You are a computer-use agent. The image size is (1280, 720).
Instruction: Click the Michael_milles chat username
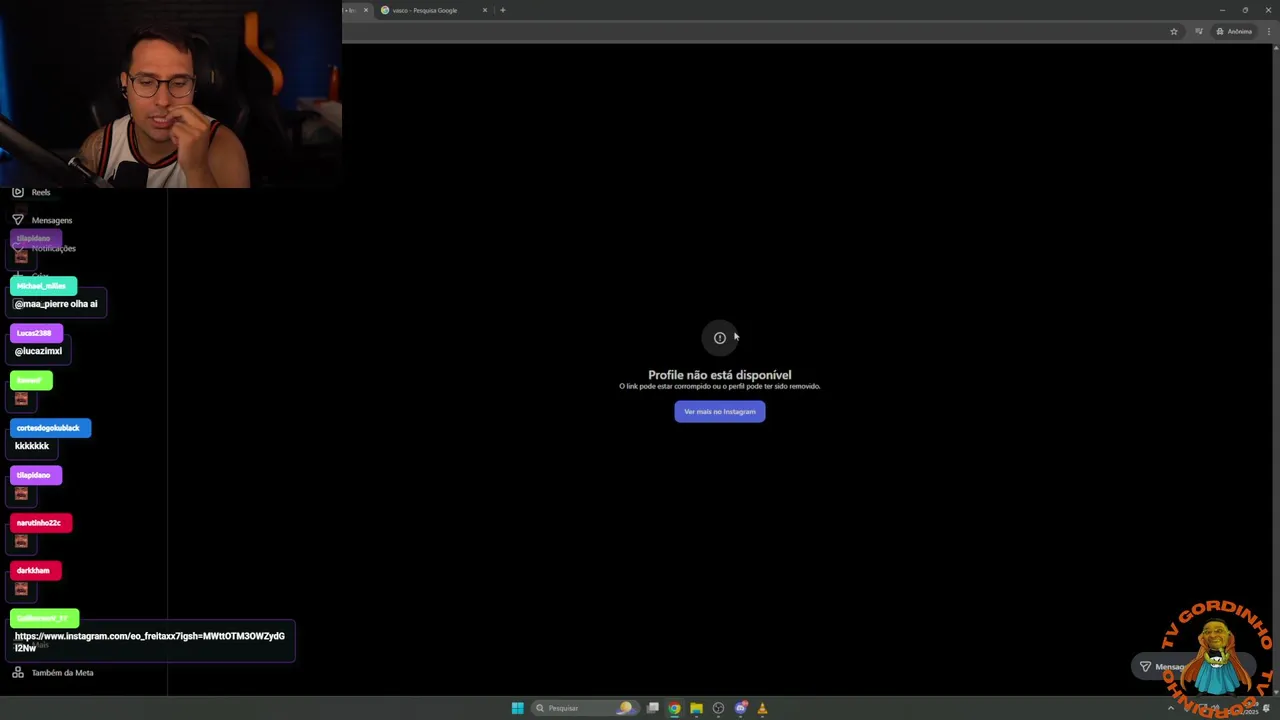pyautogui.click(x=42, y=286)
